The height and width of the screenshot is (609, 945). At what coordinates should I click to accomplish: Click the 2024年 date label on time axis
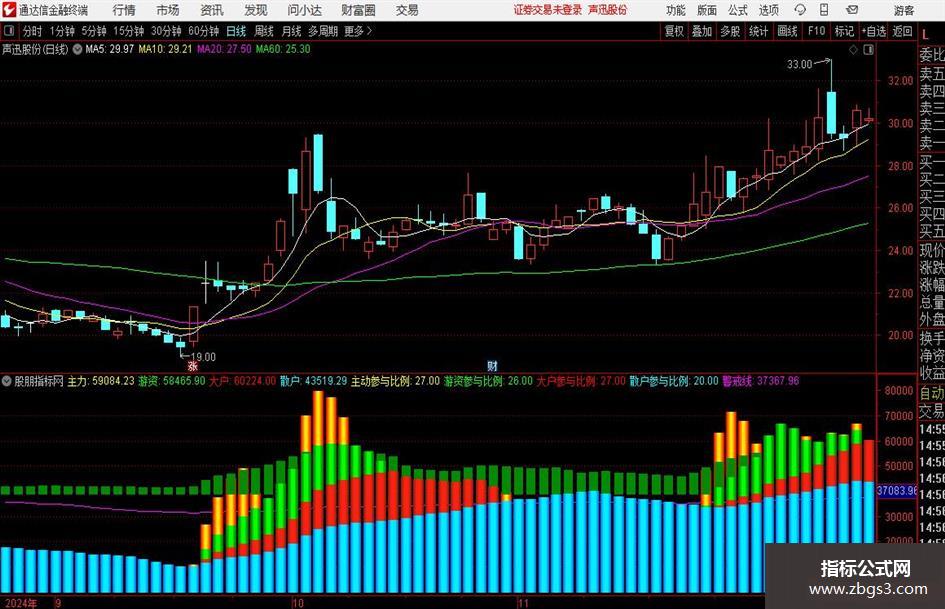click(x=22, y=603)
